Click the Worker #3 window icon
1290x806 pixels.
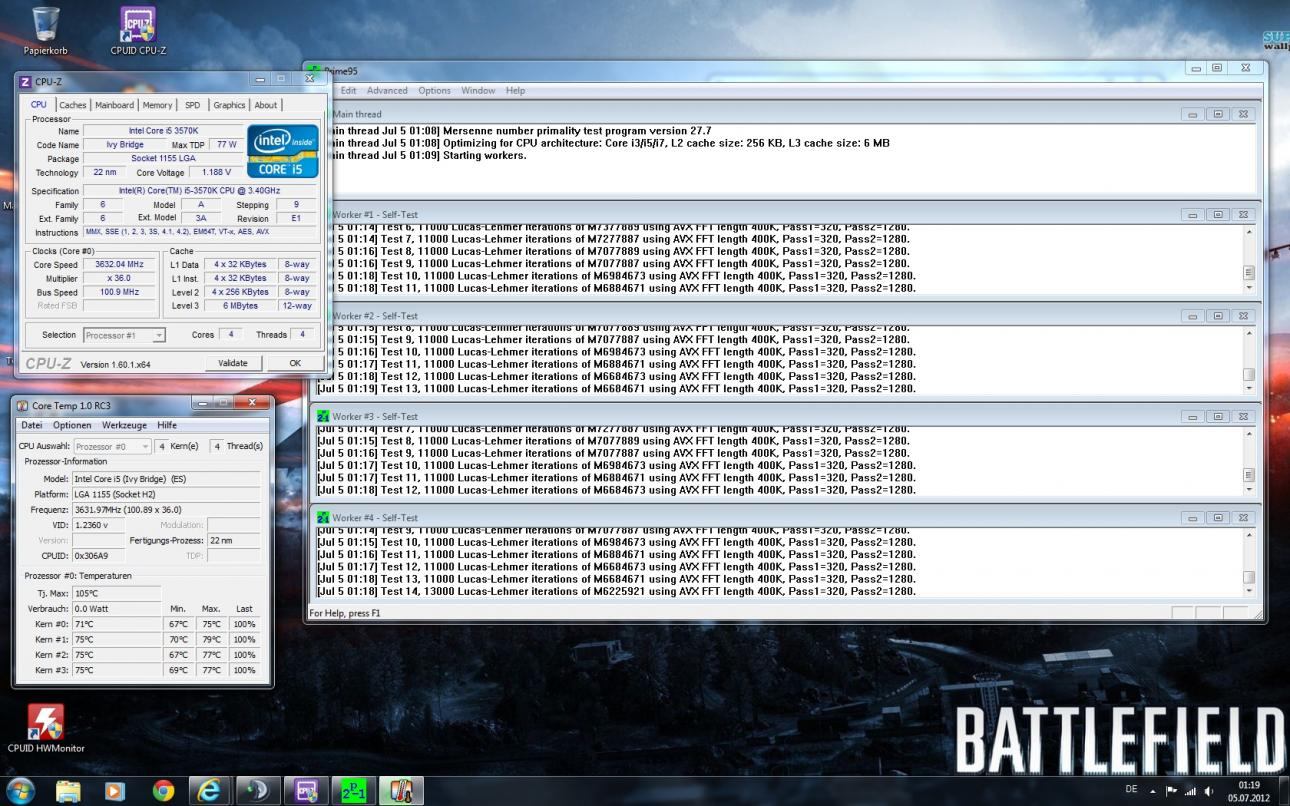[323, 416]
